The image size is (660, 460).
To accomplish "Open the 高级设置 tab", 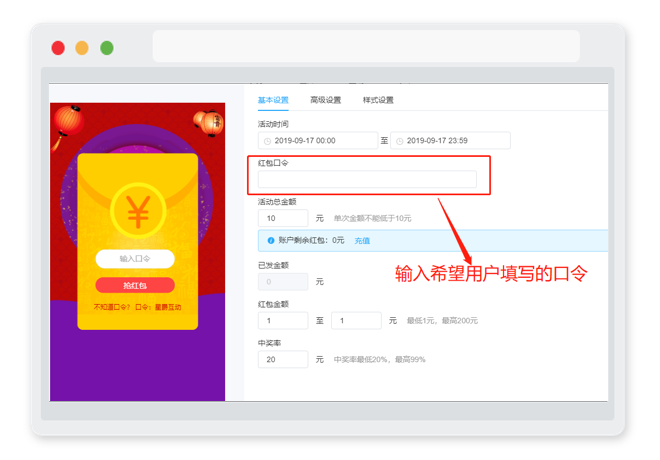I will click(x=325, y=100).
